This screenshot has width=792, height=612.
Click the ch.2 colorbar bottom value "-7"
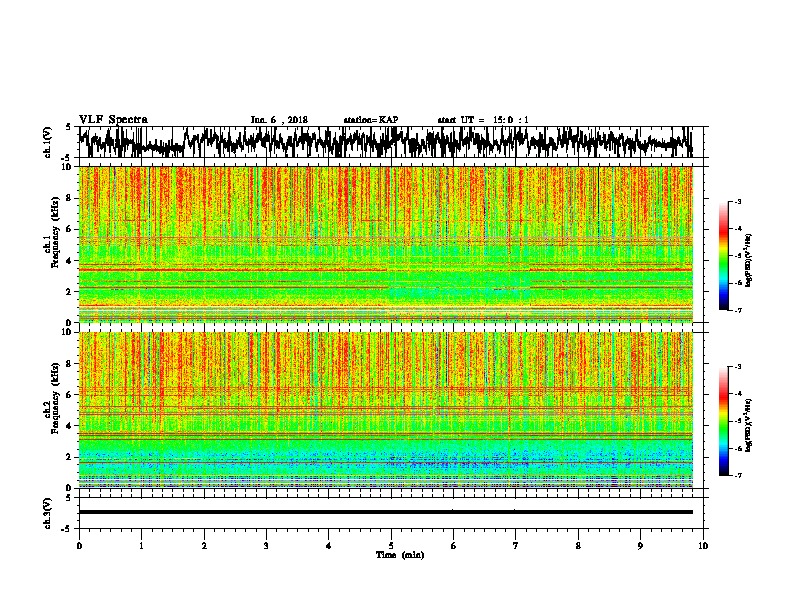738,476
